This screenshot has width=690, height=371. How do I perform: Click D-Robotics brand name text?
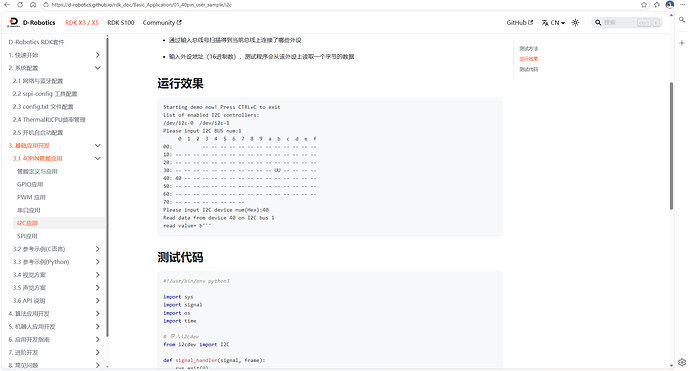pos(39,22)
